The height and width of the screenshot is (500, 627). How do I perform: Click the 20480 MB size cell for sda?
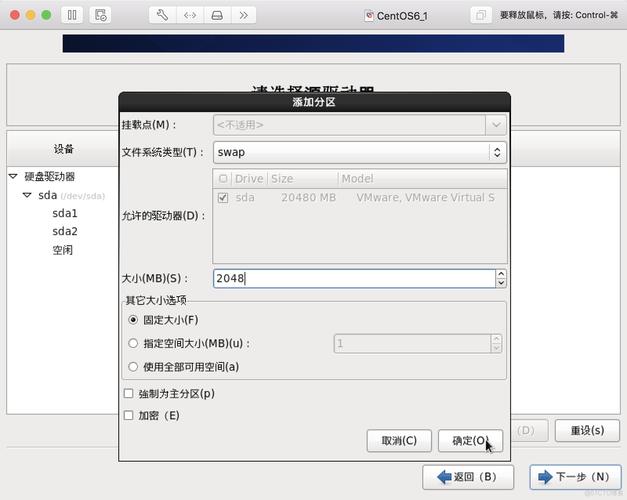308,198
